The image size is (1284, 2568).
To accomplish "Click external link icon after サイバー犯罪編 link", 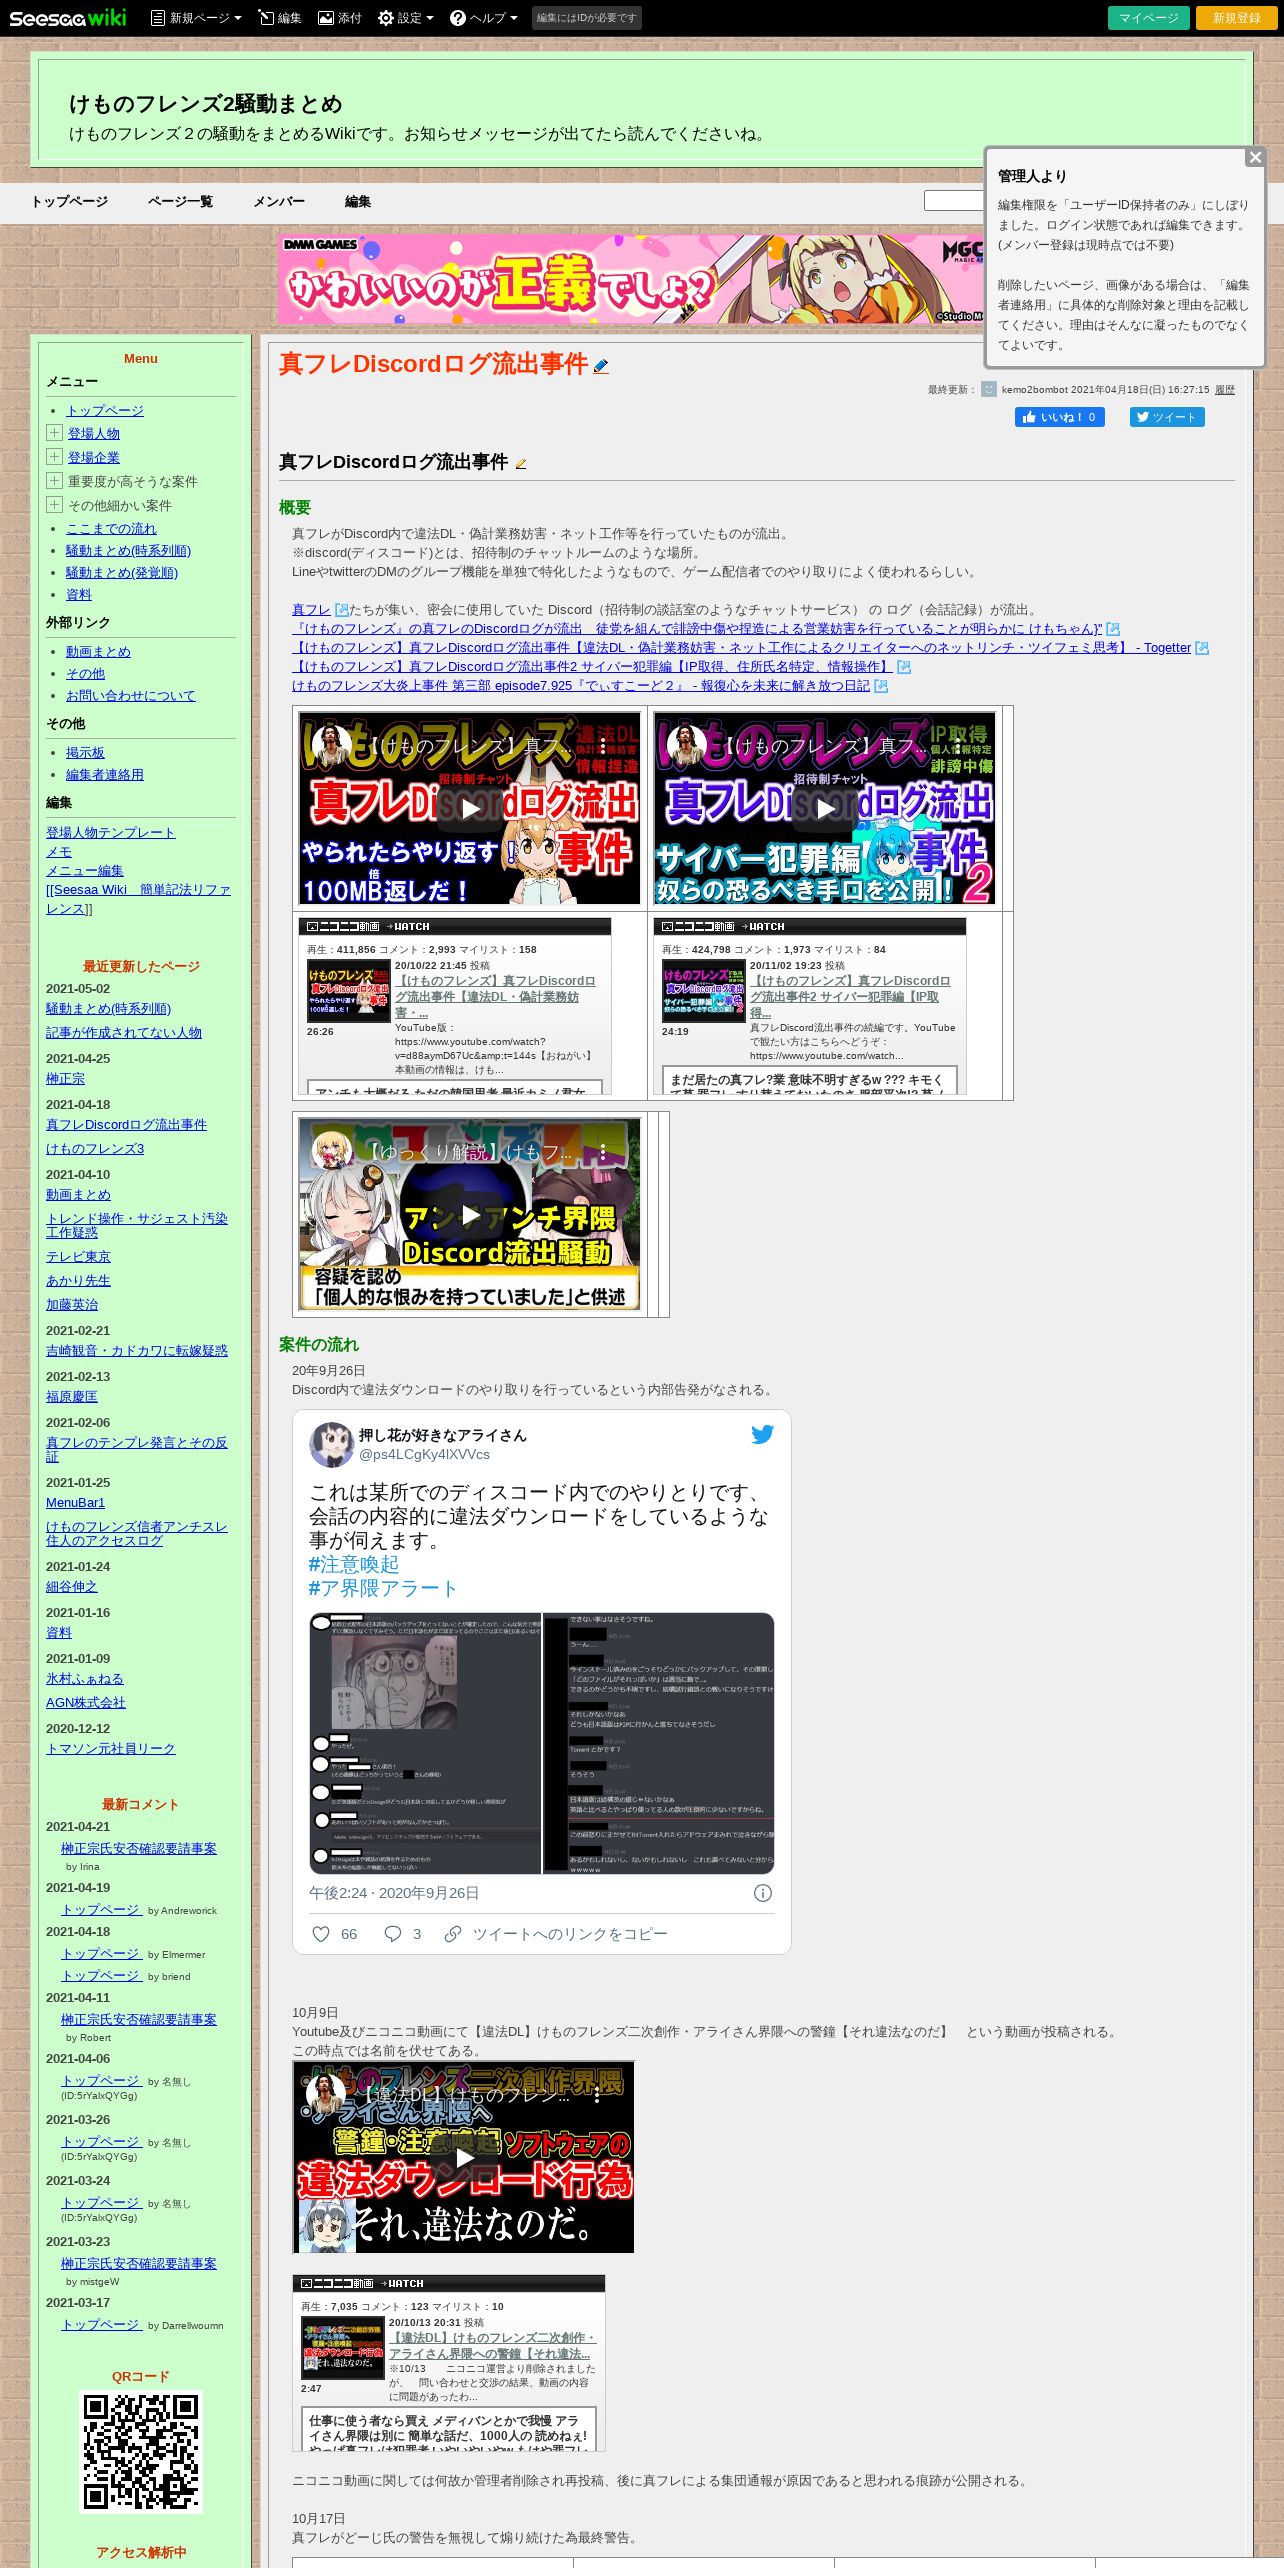I will click(x=904, y=667).
